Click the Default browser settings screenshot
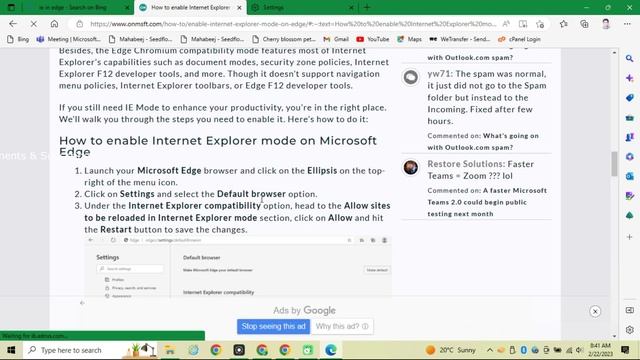The image size is (640, 360). (x=238, y=267)
